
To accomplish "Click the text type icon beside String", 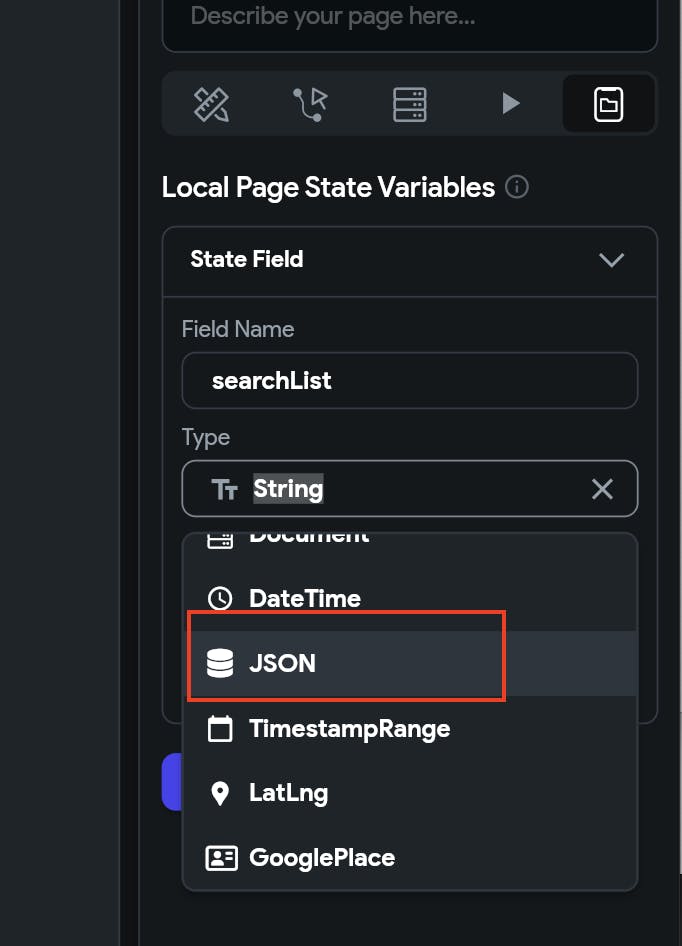I will (x=225, y=489).
